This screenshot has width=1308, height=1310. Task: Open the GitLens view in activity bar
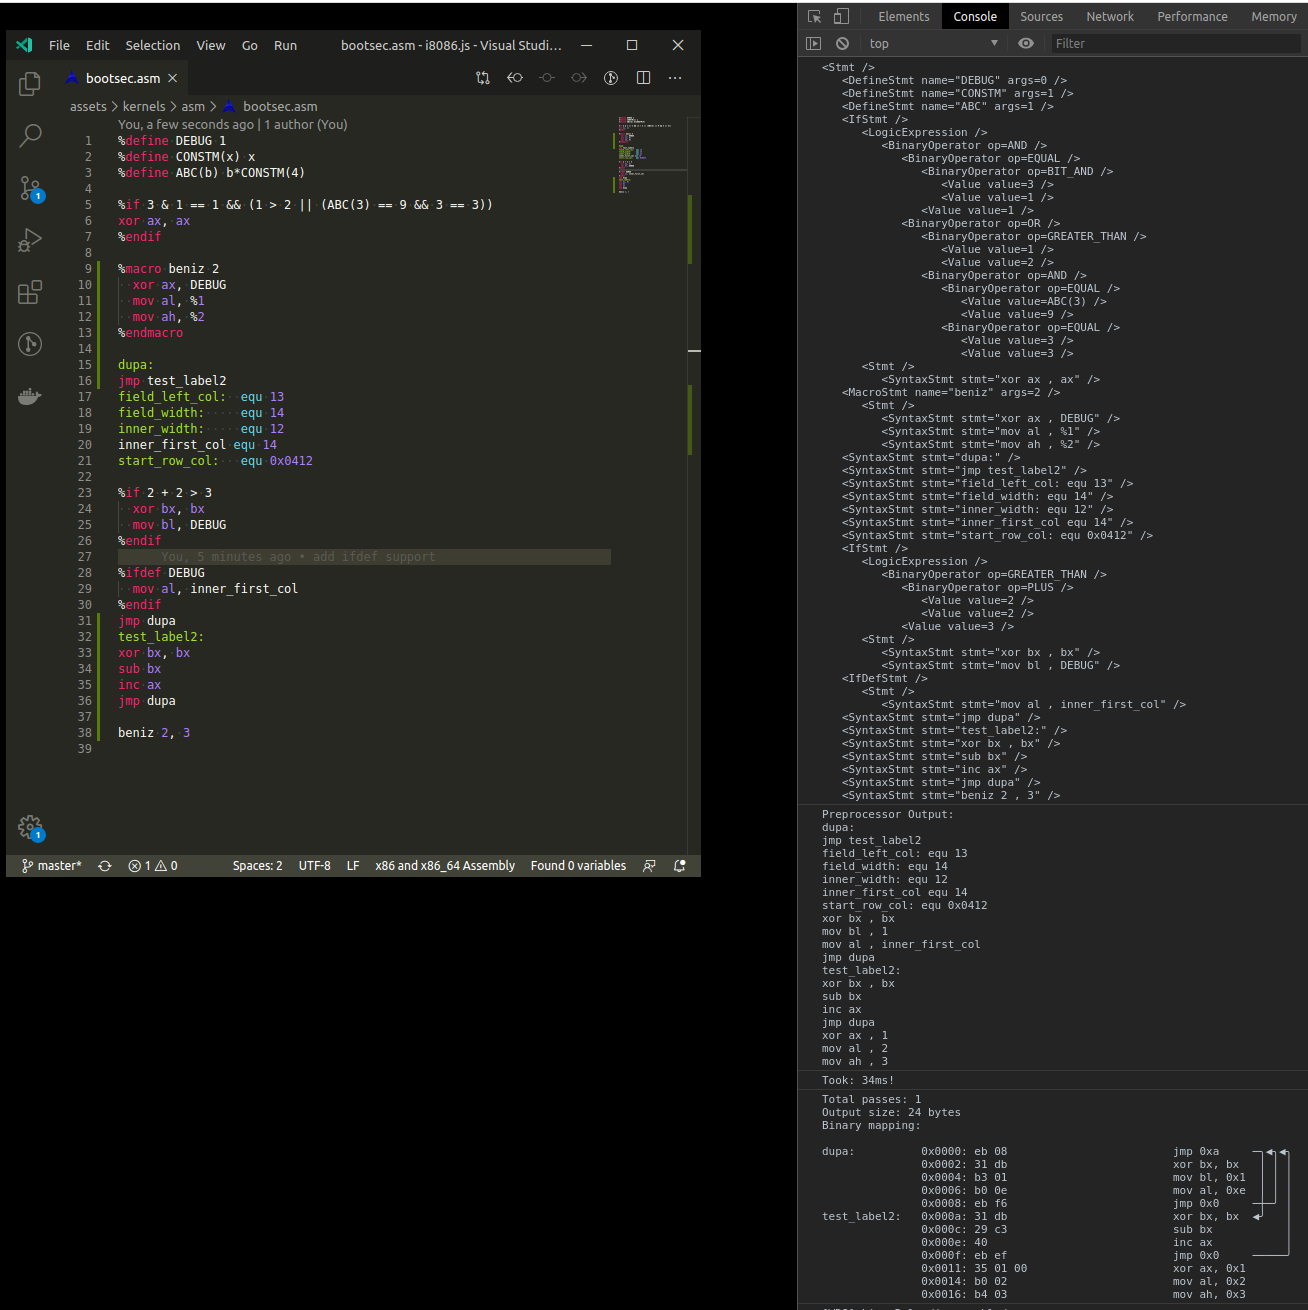30,344
